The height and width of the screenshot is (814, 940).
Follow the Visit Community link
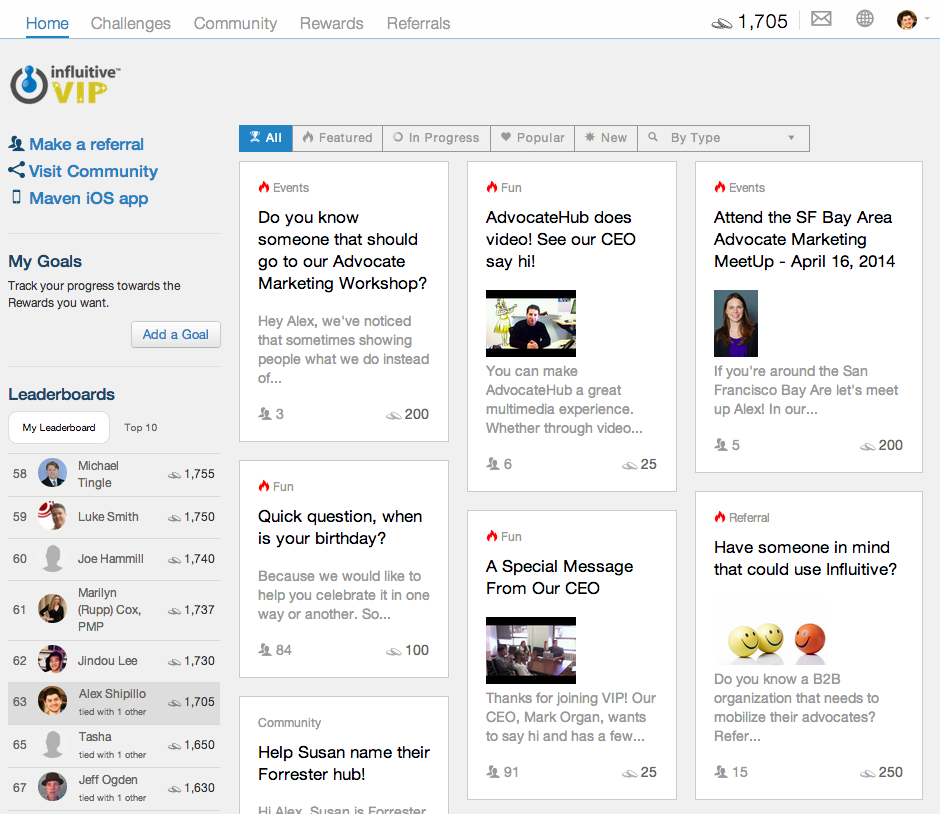click(91, 171)
